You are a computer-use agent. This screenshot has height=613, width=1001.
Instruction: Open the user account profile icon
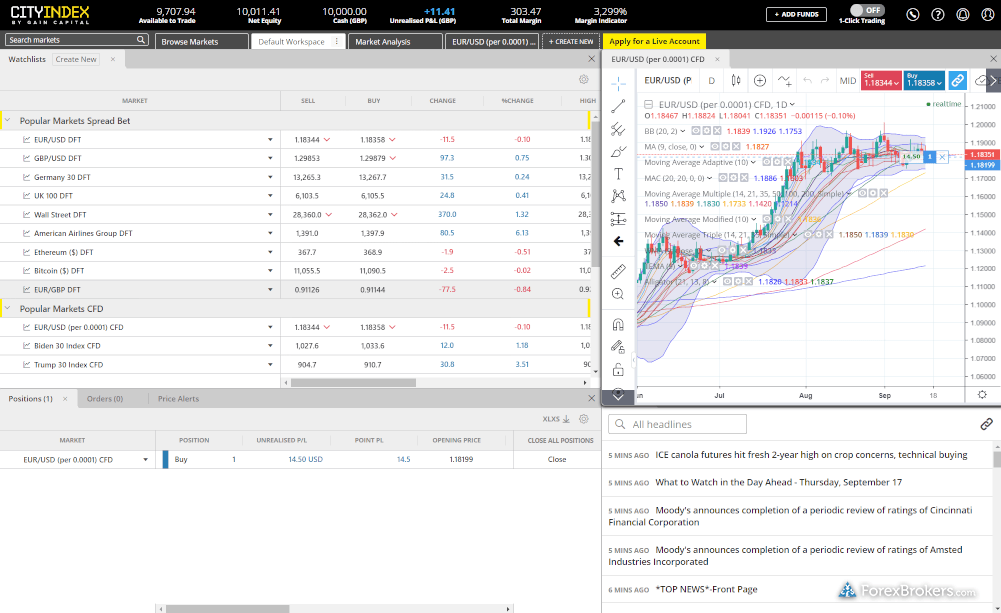coord(988,14)
